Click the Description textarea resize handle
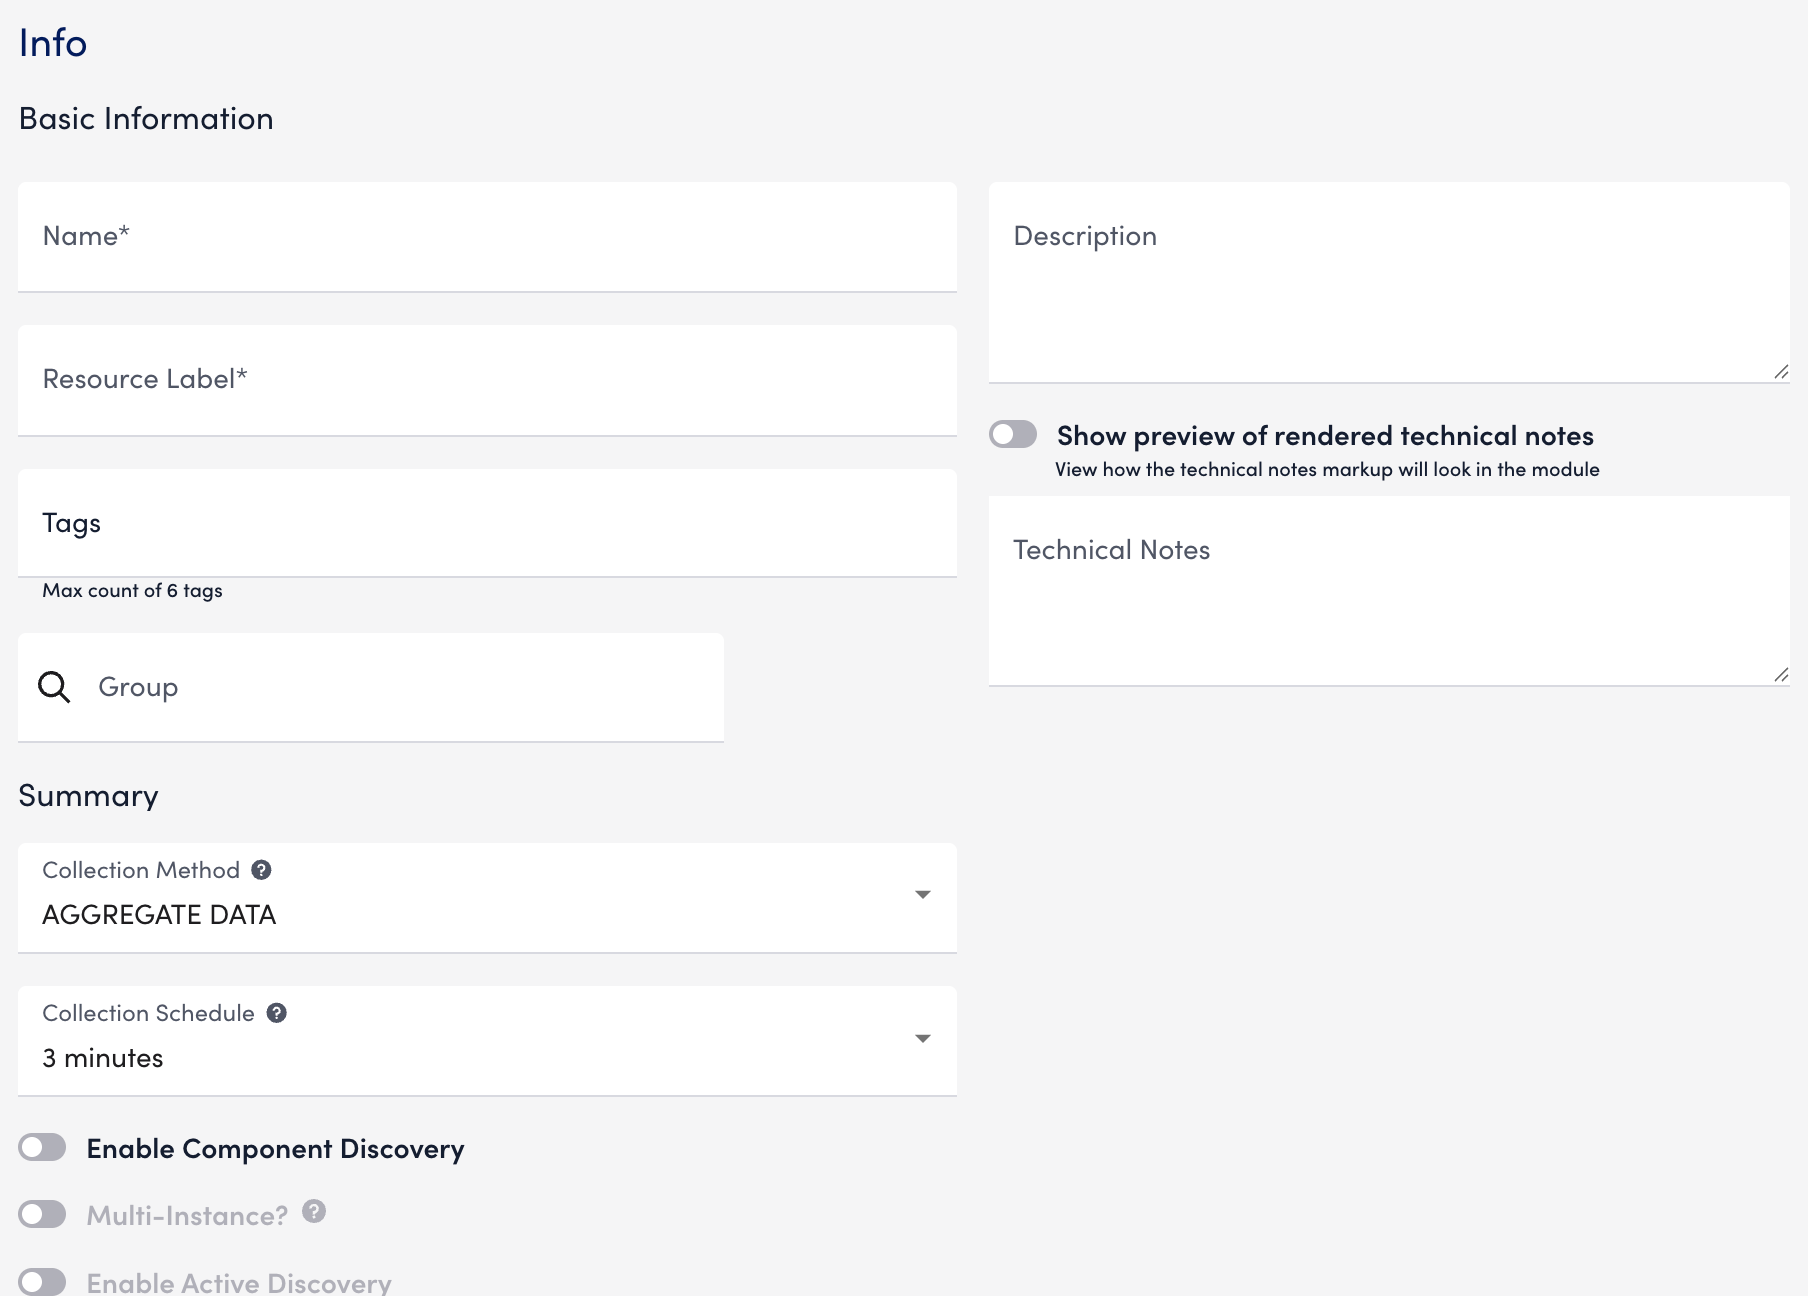Viewport: 1808px width, 1296px height. click(x=1781, y=371)
